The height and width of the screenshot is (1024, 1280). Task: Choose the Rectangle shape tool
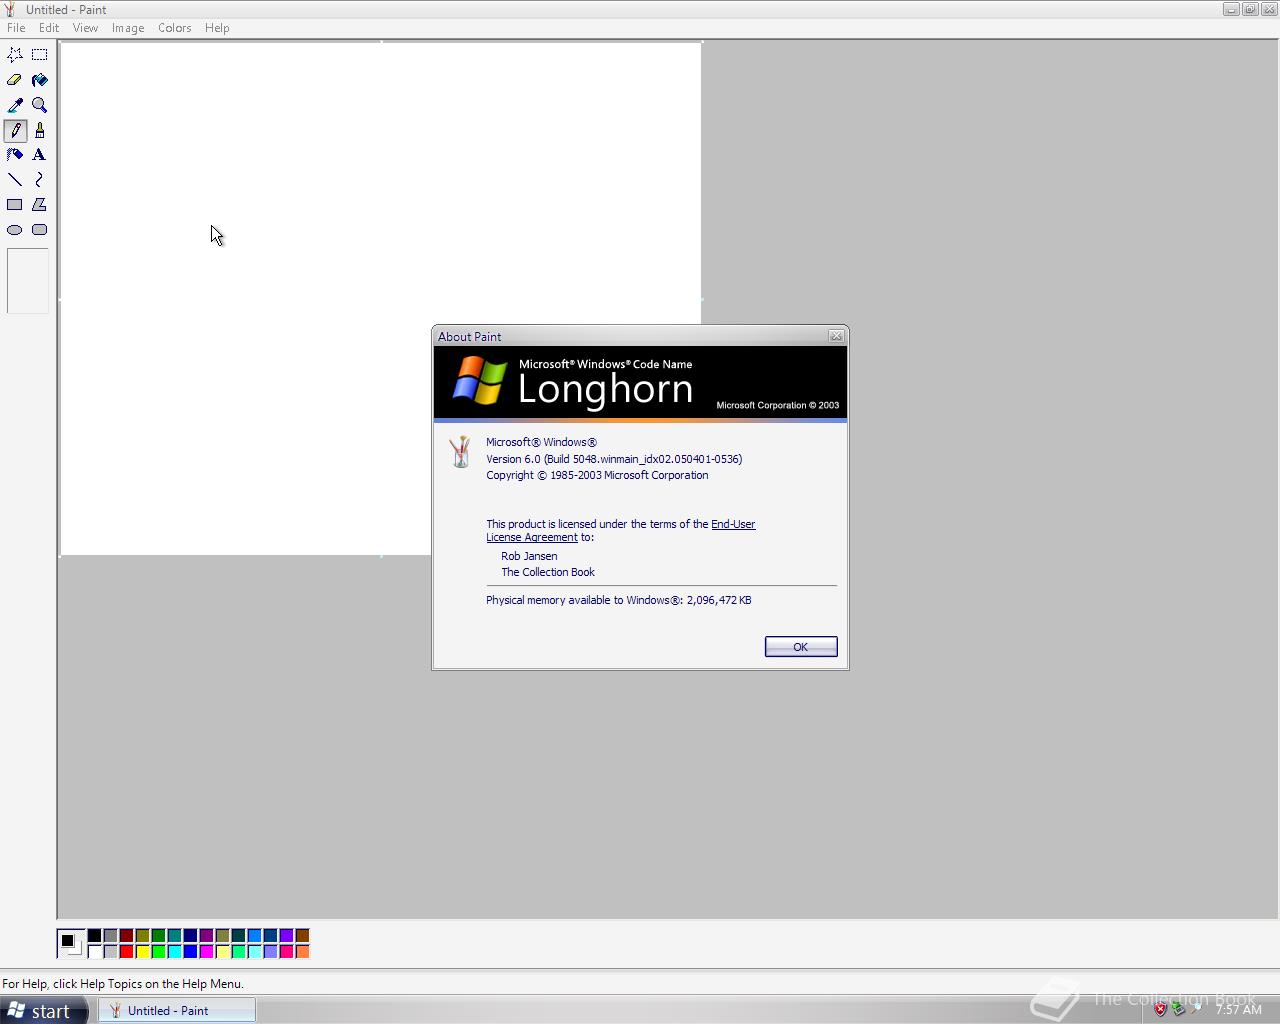point(15,205)
